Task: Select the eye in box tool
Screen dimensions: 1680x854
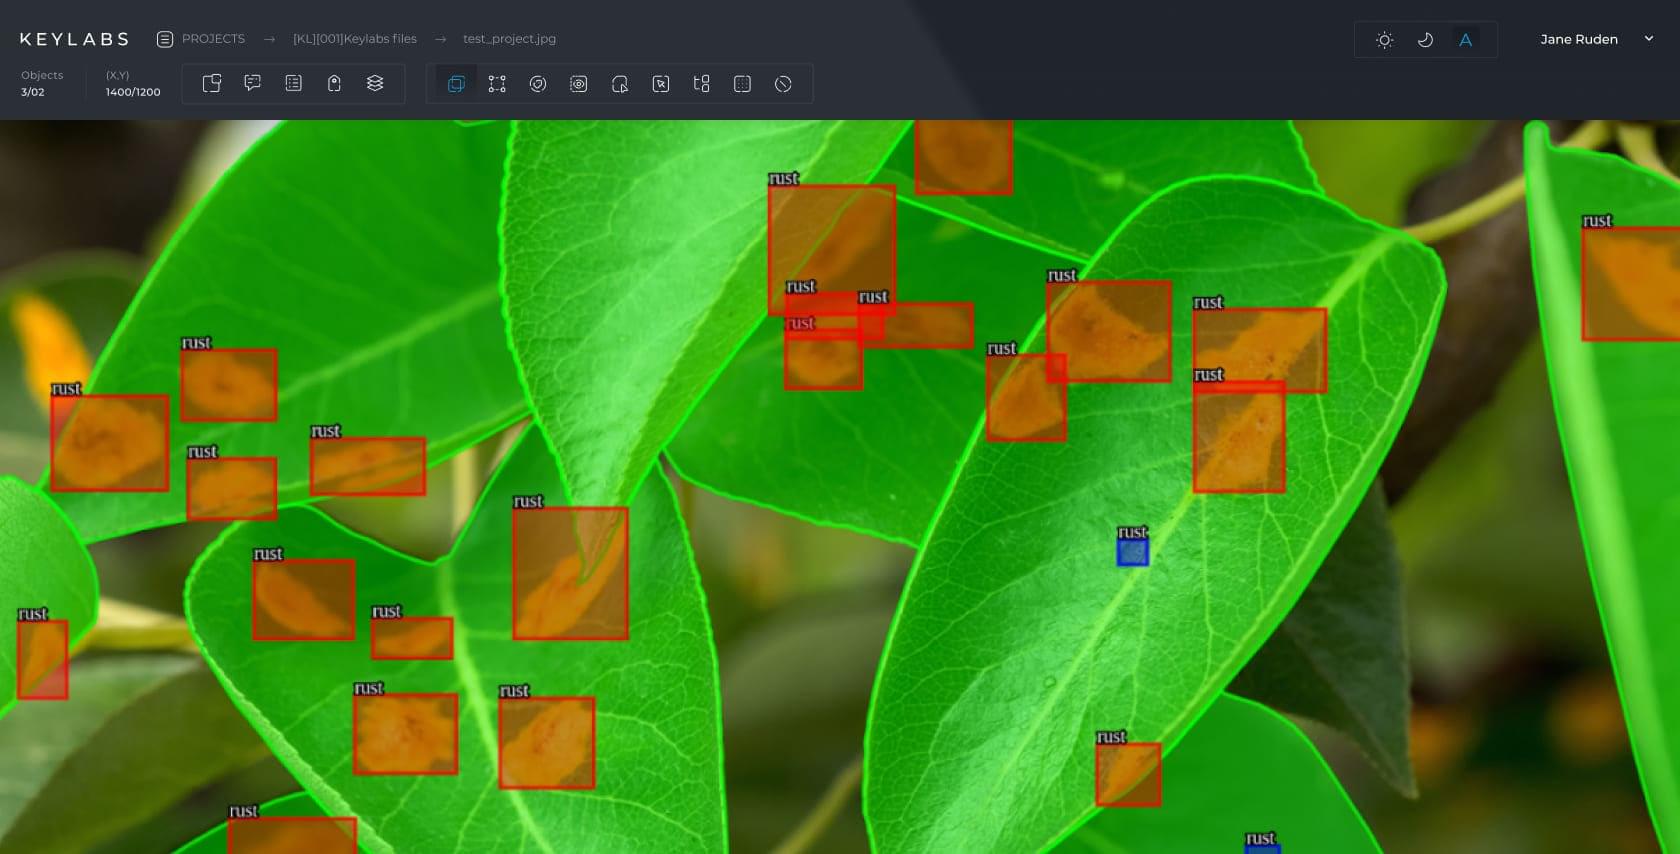Action: click(578, 84)
